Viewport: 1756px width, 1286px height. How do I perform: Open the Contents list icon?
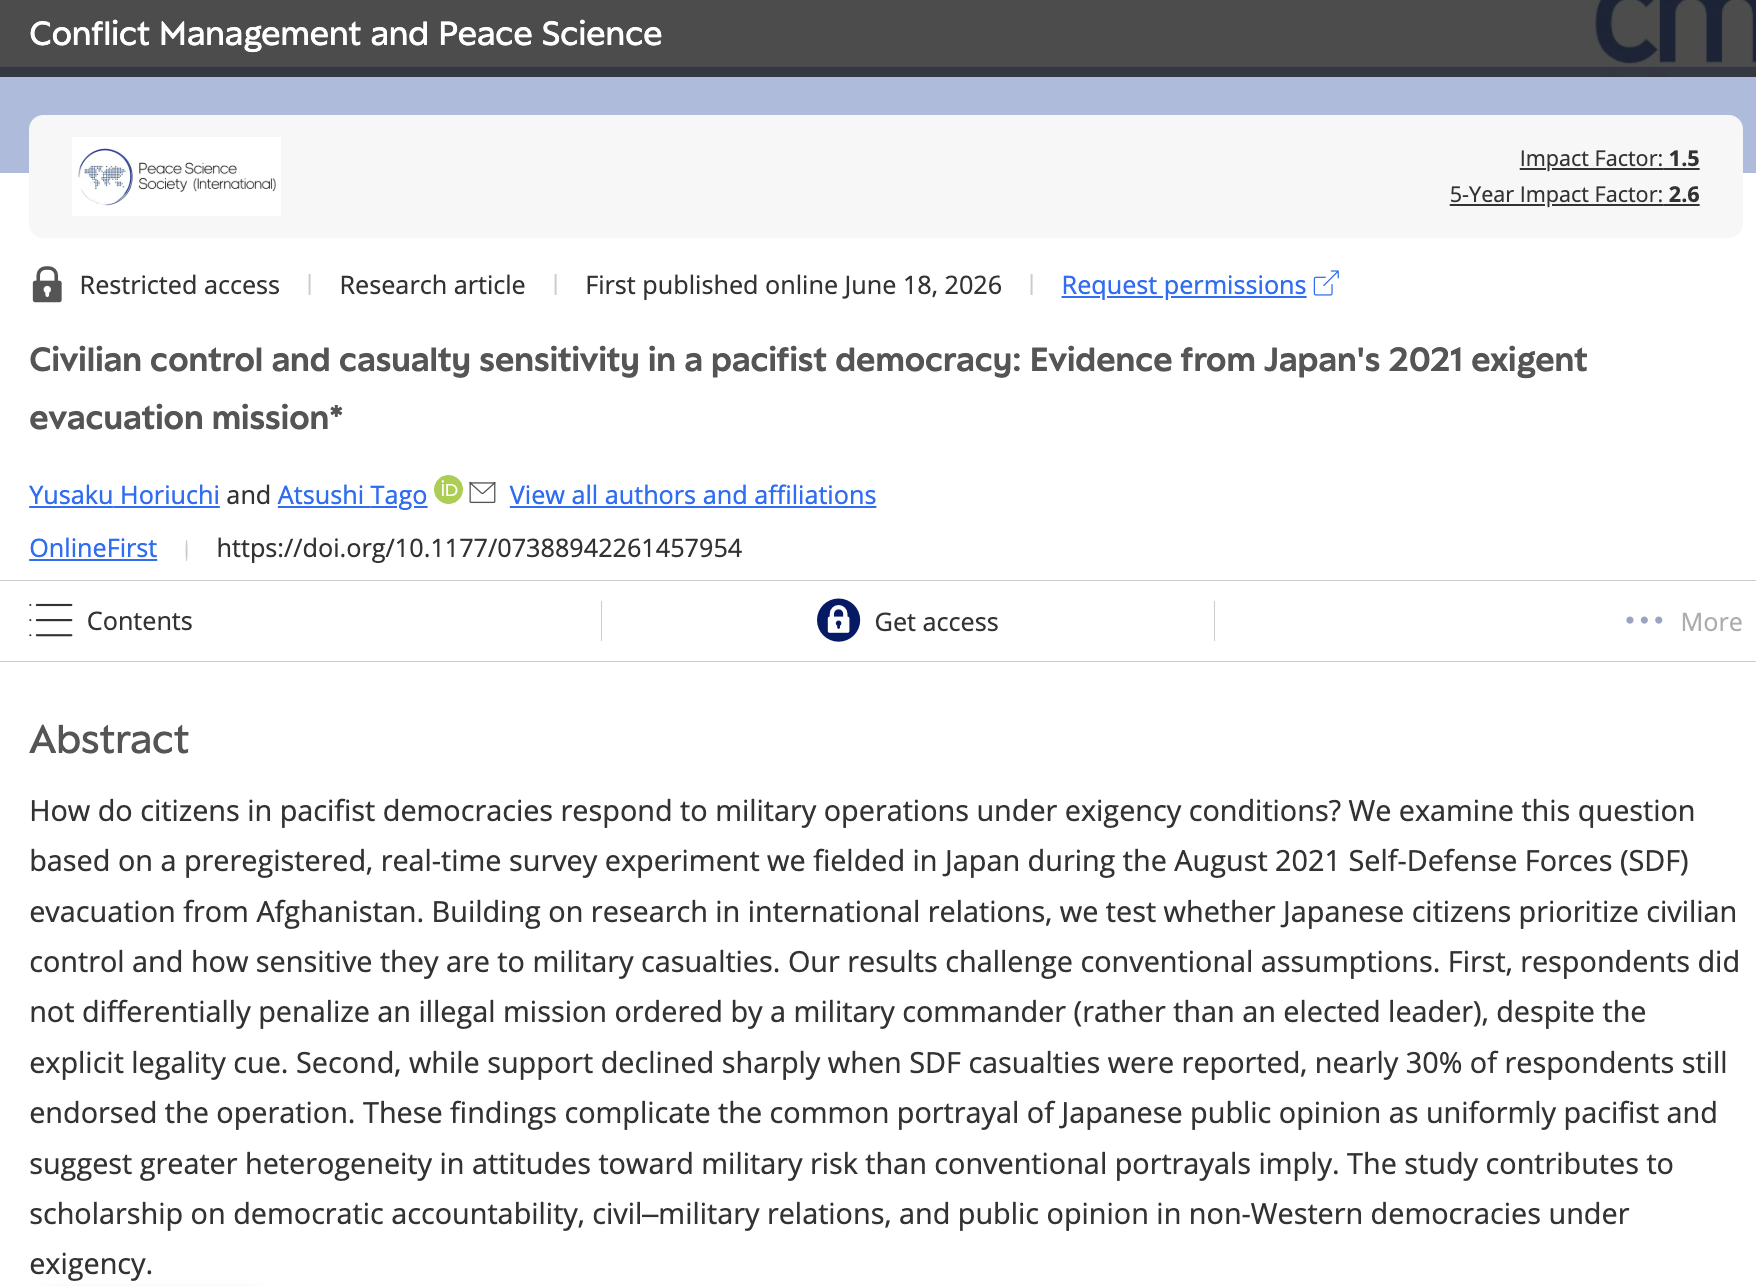pyautogui.click(x=51, y=620)
